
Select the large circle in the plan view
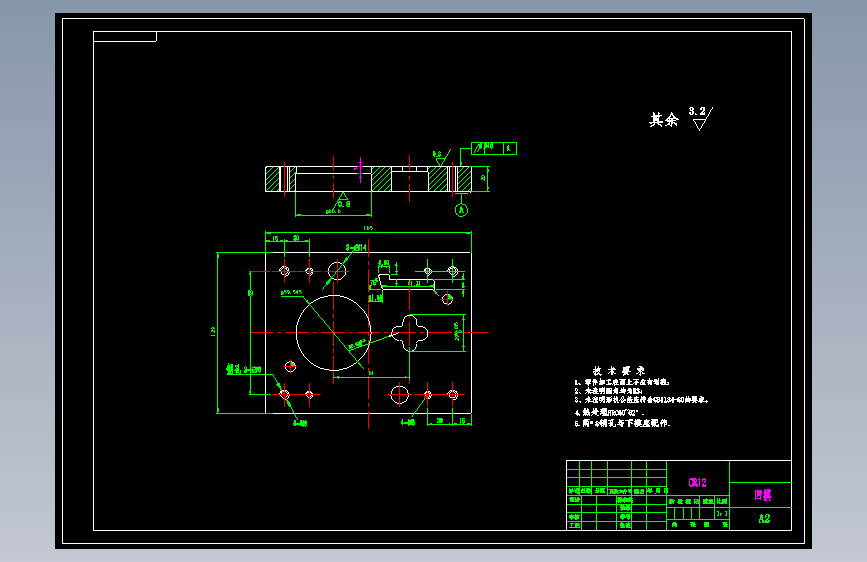tap(333, 332)
